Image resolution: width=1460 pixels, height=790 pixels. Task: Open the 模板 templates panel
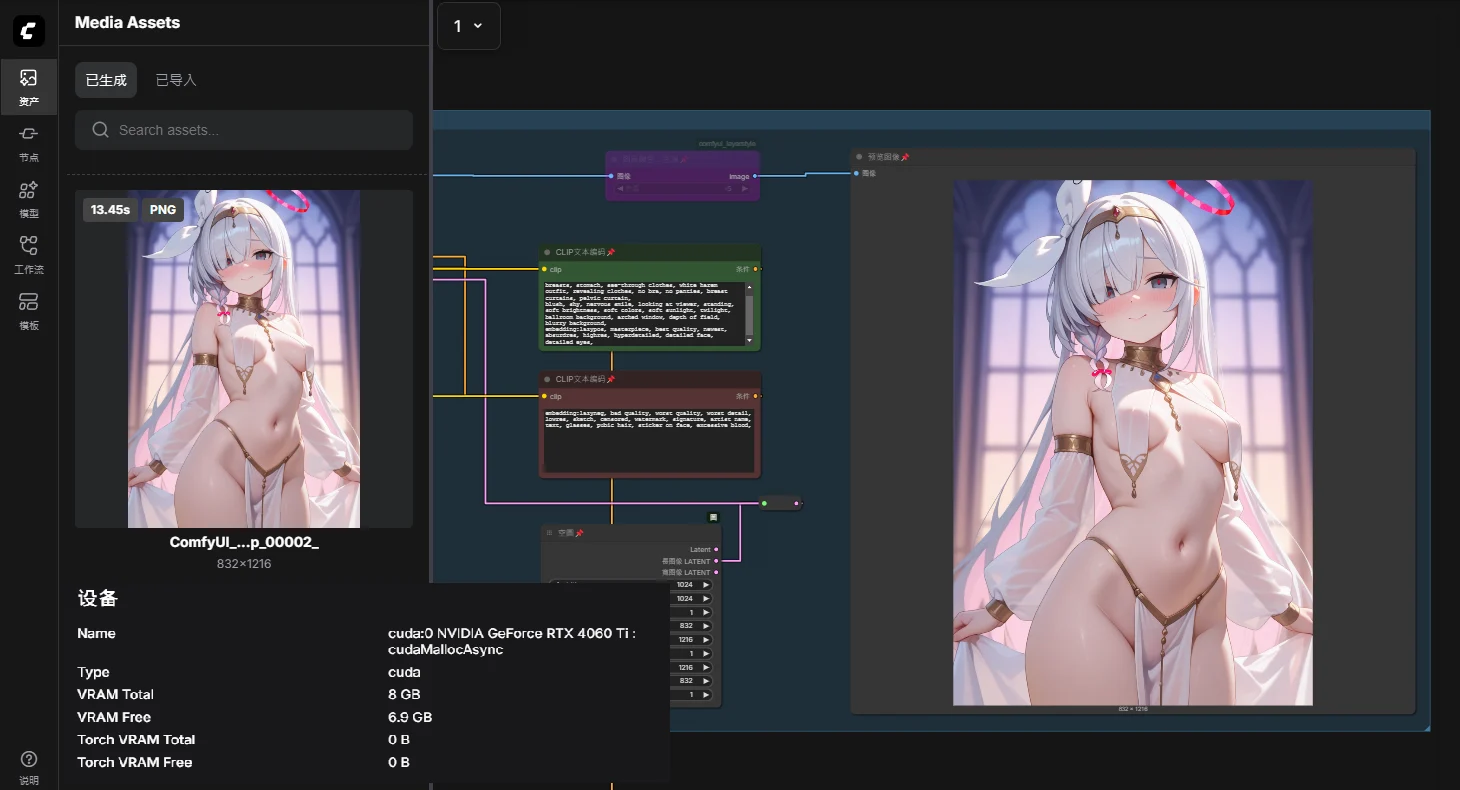click(x=28, y=310)
